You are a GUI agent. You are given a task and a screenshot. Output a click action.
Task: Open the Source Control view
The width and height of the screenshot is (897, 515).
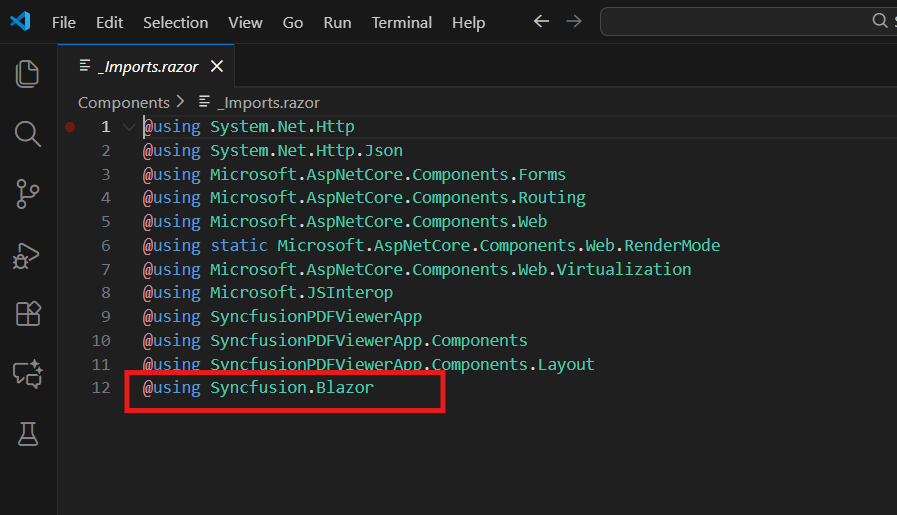[x=27, y=194]
